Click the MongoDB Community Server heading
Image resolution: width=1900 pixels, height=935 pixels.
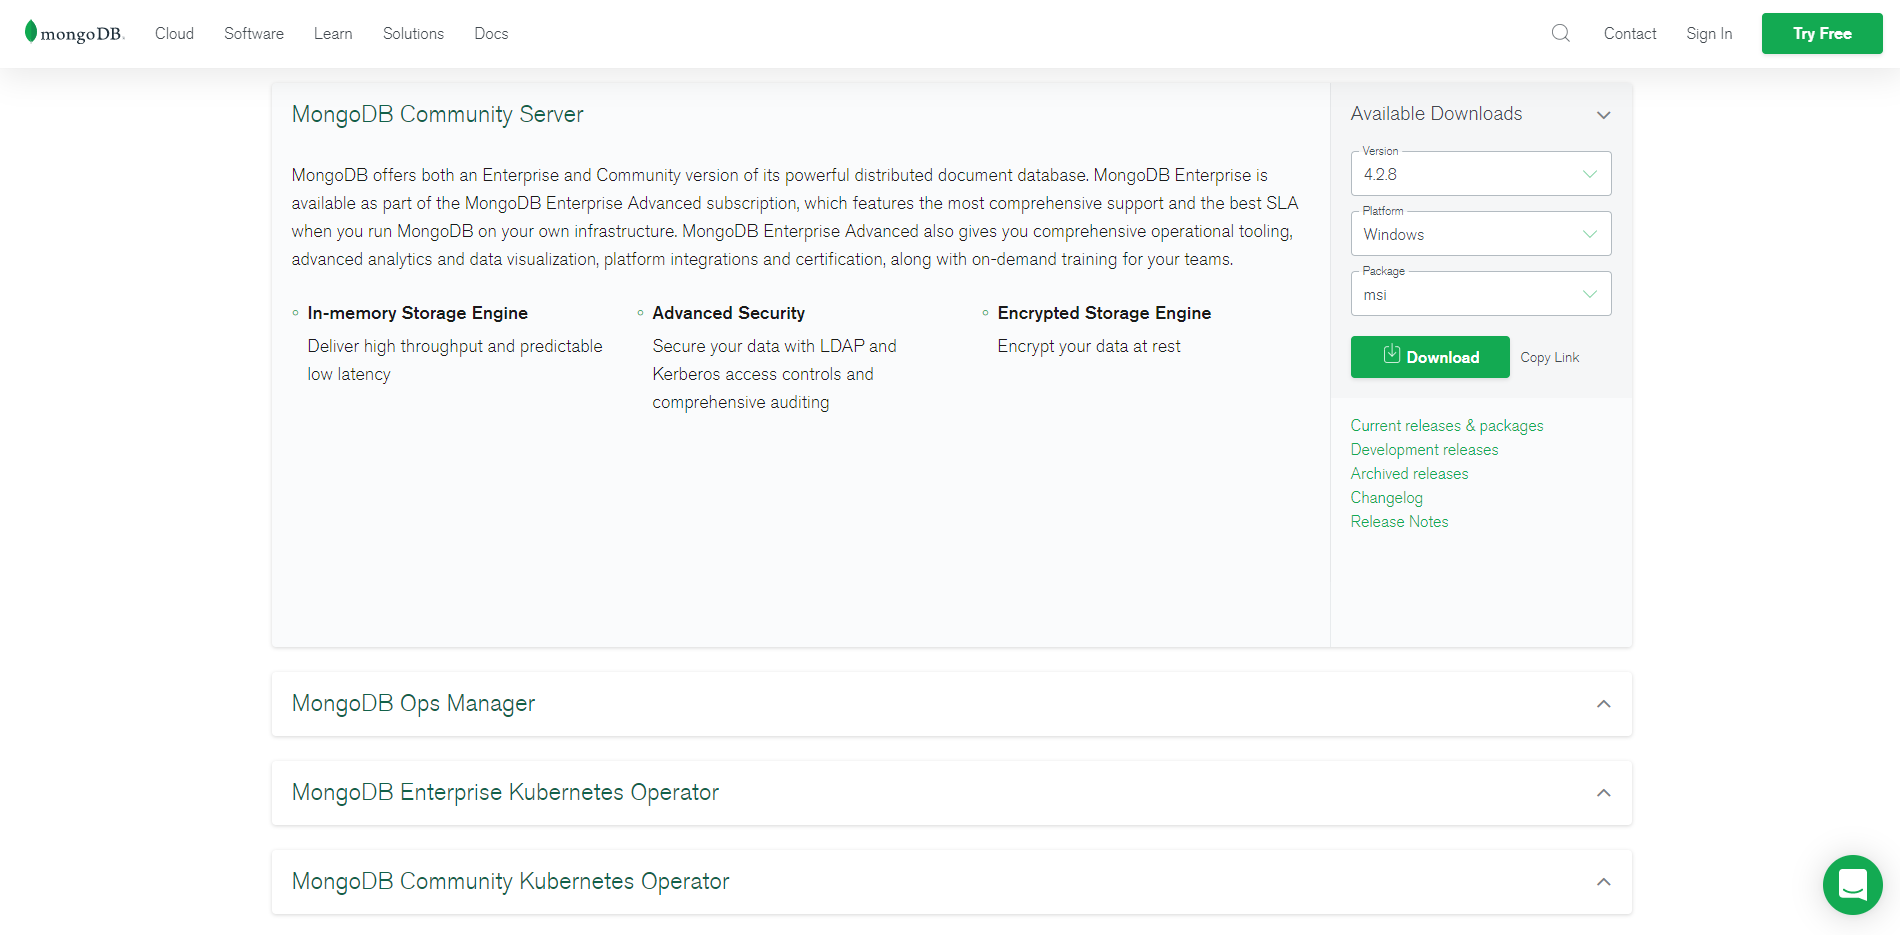pyautogui.click(x=438, y=114)
